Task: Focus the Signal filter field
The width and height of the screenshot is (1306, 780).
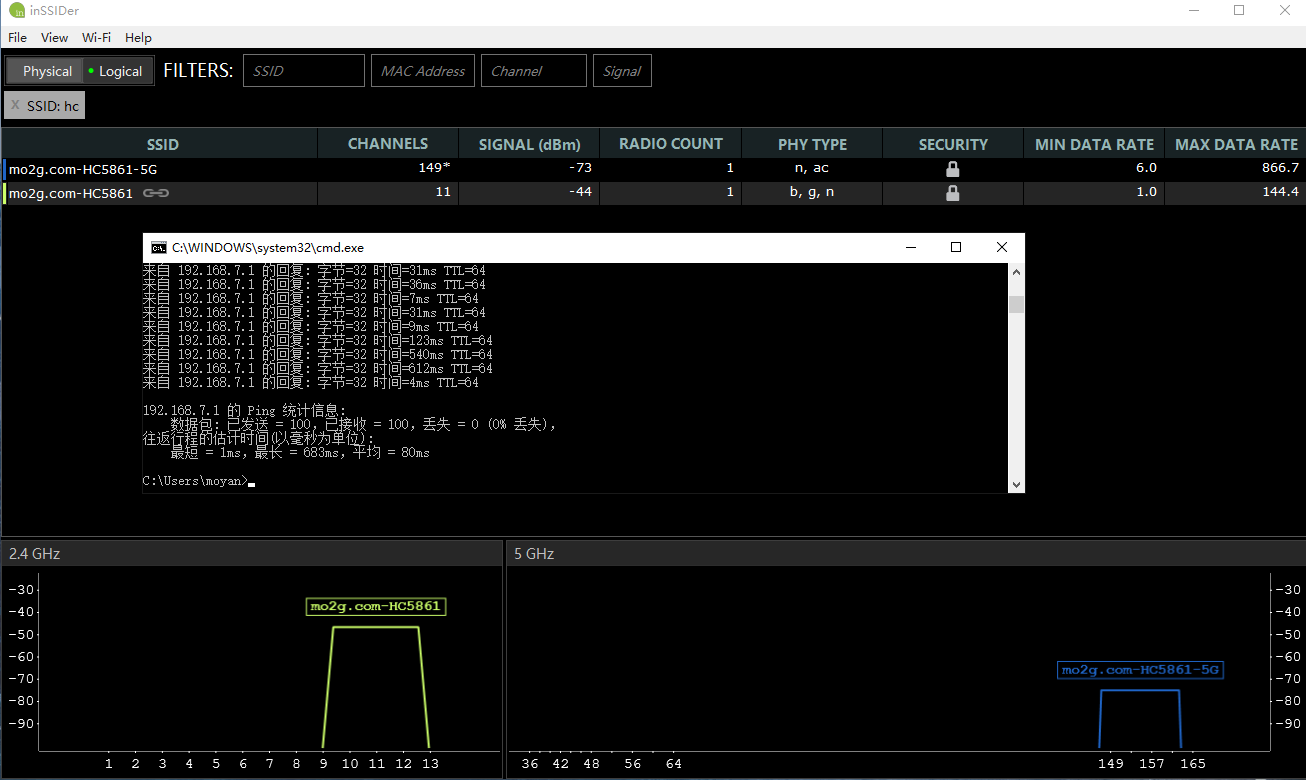Action: 622,71
